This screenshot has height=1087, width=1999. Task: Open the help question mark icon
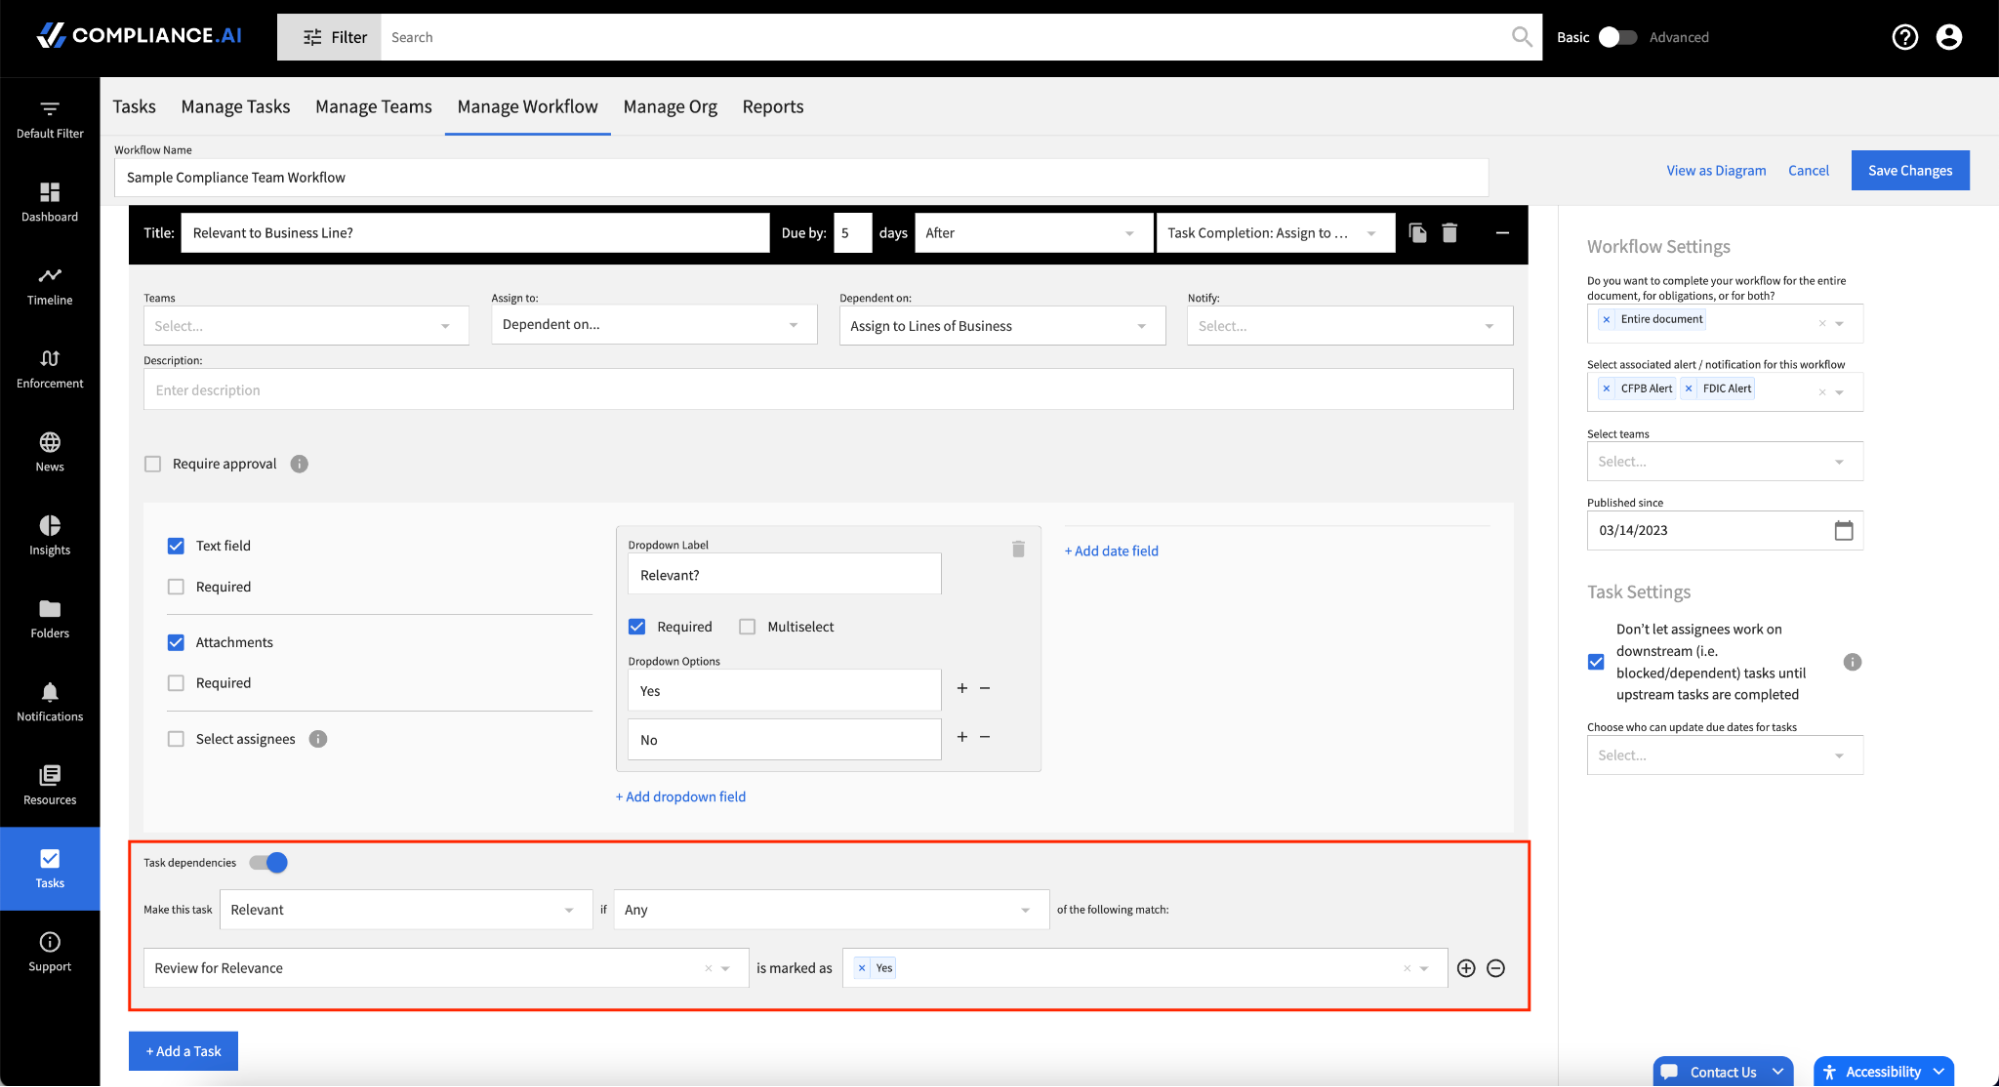(1904, 37)
